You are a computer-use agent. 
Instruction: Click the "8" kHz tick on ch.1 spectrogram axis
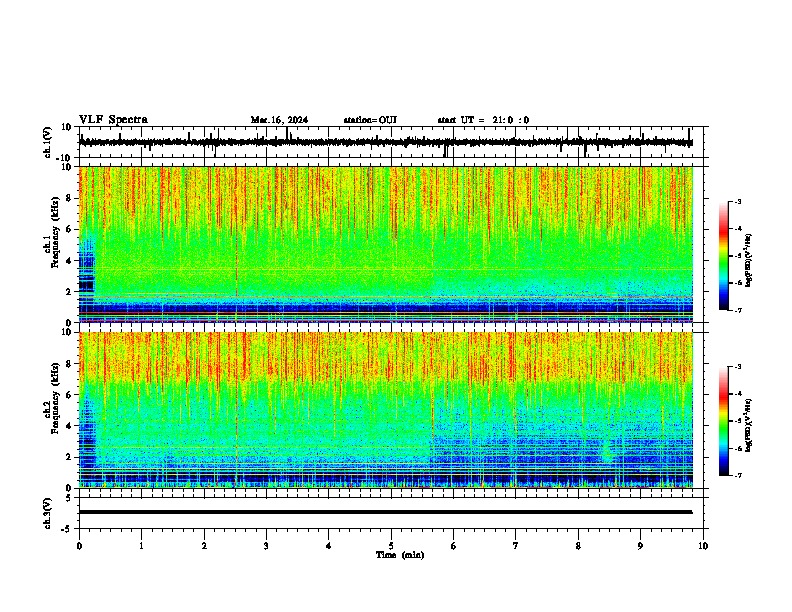click(x=70, y=198)
